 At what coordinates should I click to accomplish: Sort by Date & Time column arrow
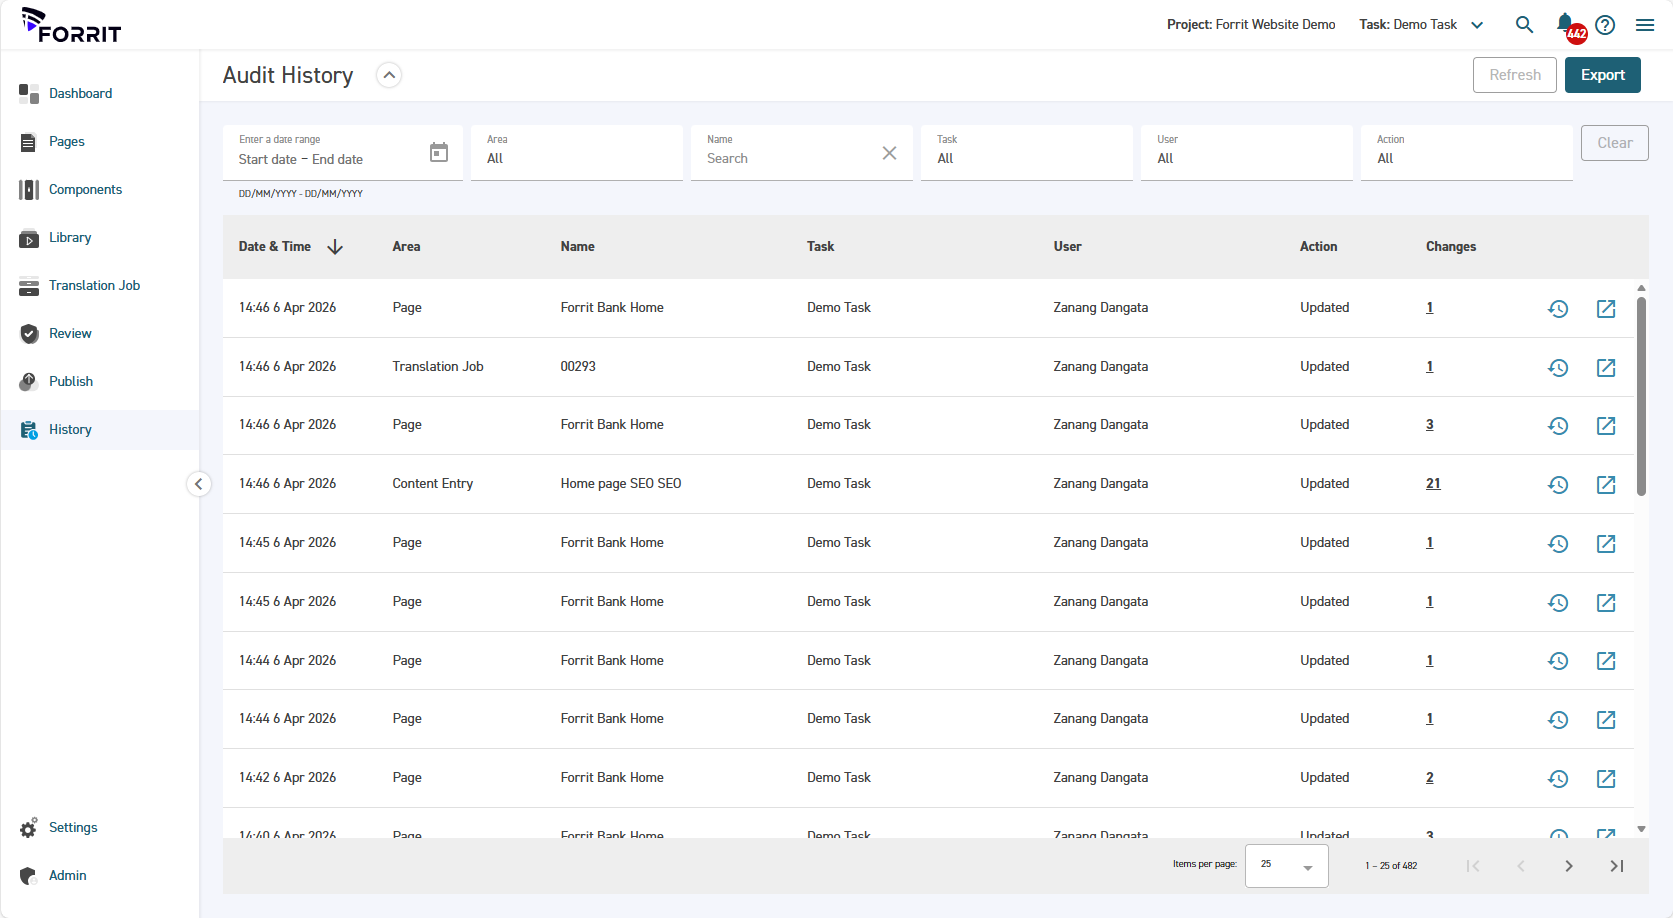[x=335, y=247]
